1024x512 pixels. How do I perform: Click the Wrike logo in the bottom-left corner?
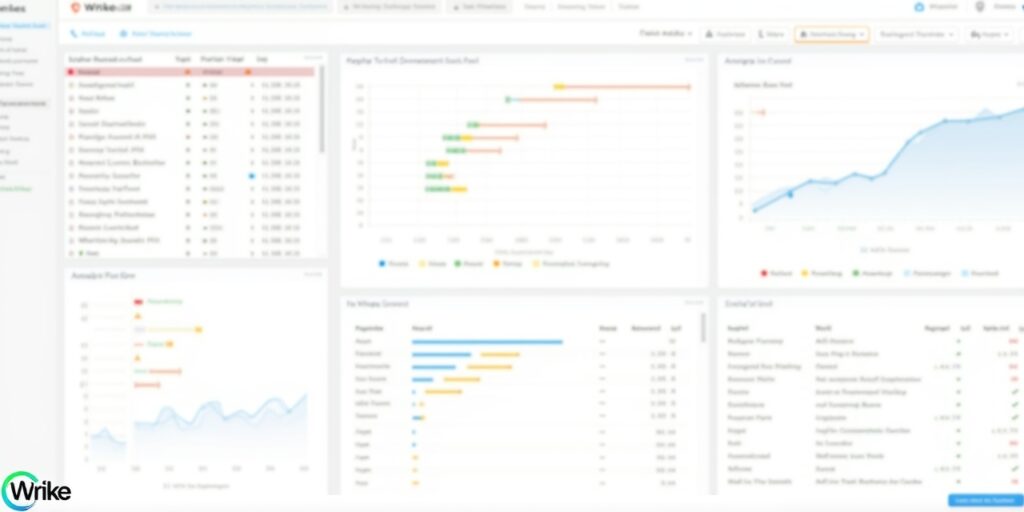[37, 491]
